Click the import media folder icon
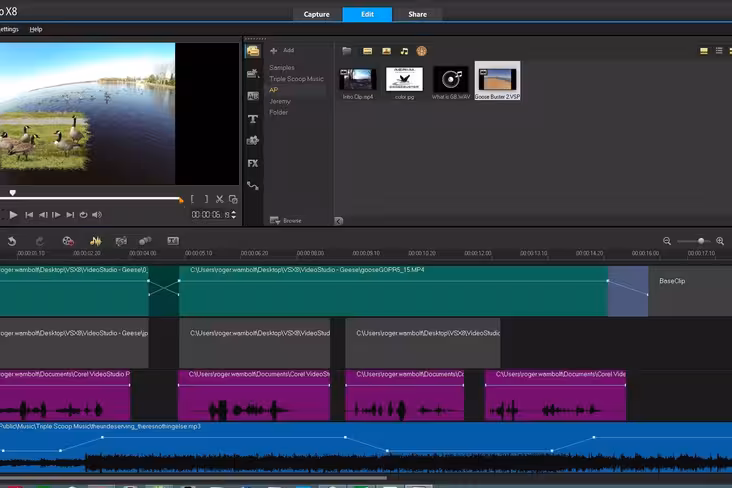Image resolution: width=732 pixels, height=488 pixels. [346, 51]
